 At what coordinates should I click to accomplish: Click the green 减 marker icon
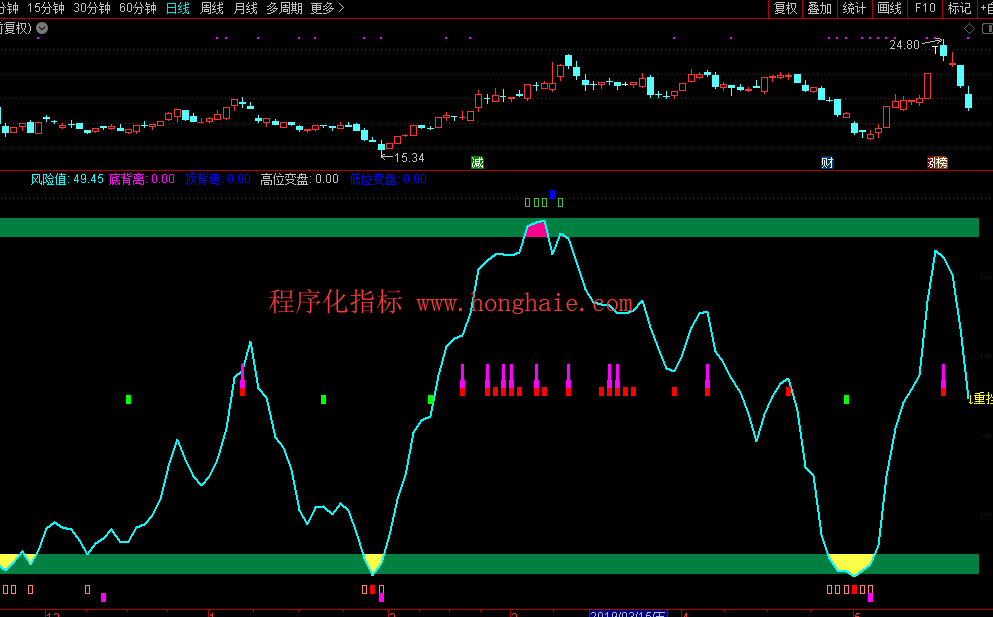[477, 162]
